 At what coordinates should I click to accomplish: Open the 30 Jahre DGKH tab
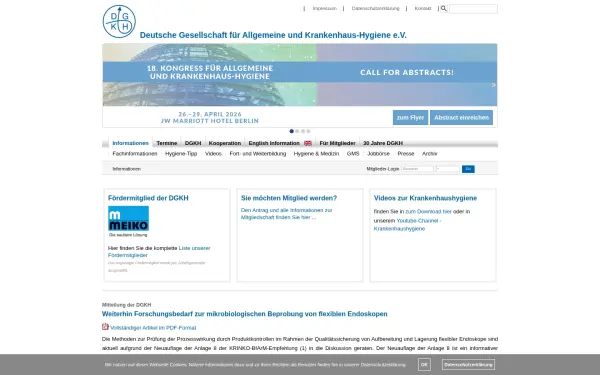pyautogui.click(x=383, y=143)
